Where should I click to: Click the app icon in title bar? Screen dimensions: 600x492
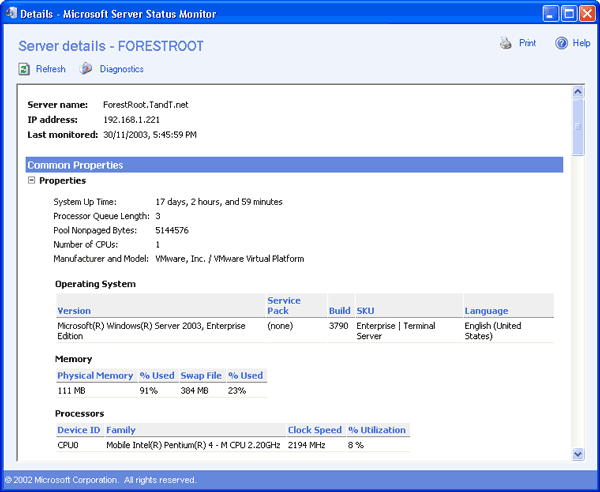(11, 13)
